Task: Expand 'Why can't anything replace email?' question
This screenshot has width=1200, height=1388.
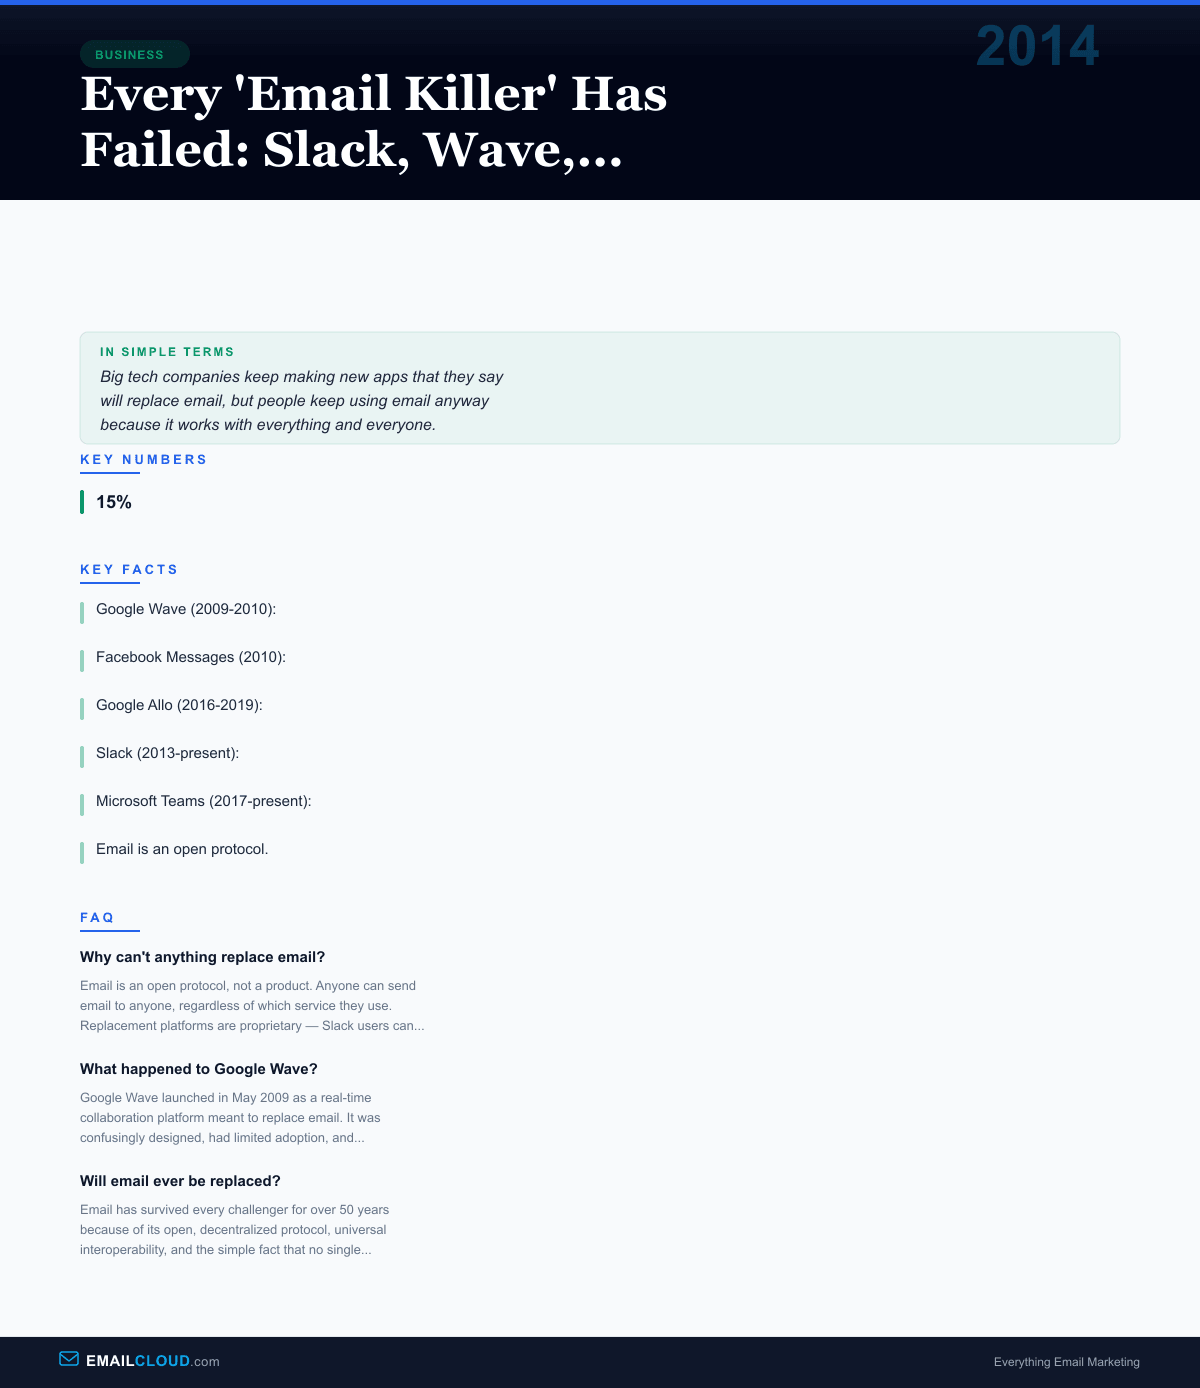Action: coord(203,957)
